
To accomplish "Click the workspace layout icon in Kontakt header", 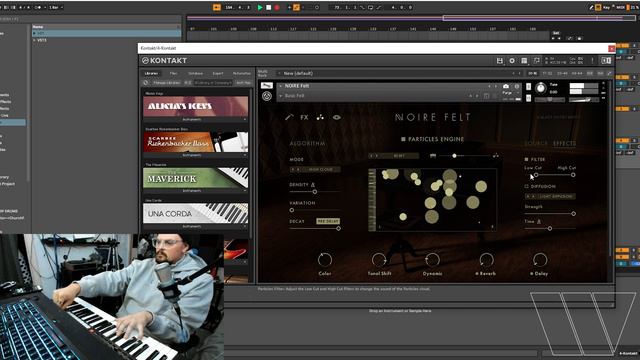I will pos(524,61).
